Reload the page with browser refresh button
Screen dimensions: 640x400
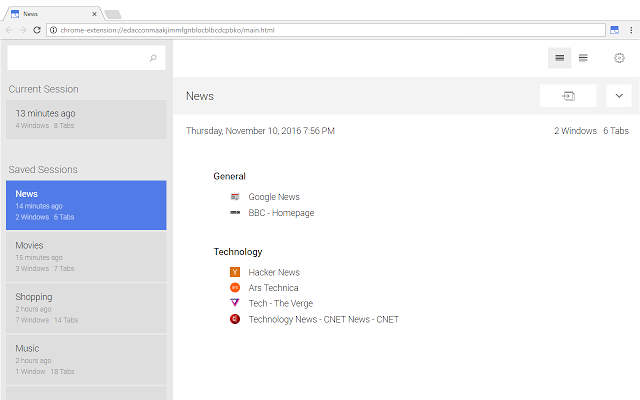click(x=37, y=30)
